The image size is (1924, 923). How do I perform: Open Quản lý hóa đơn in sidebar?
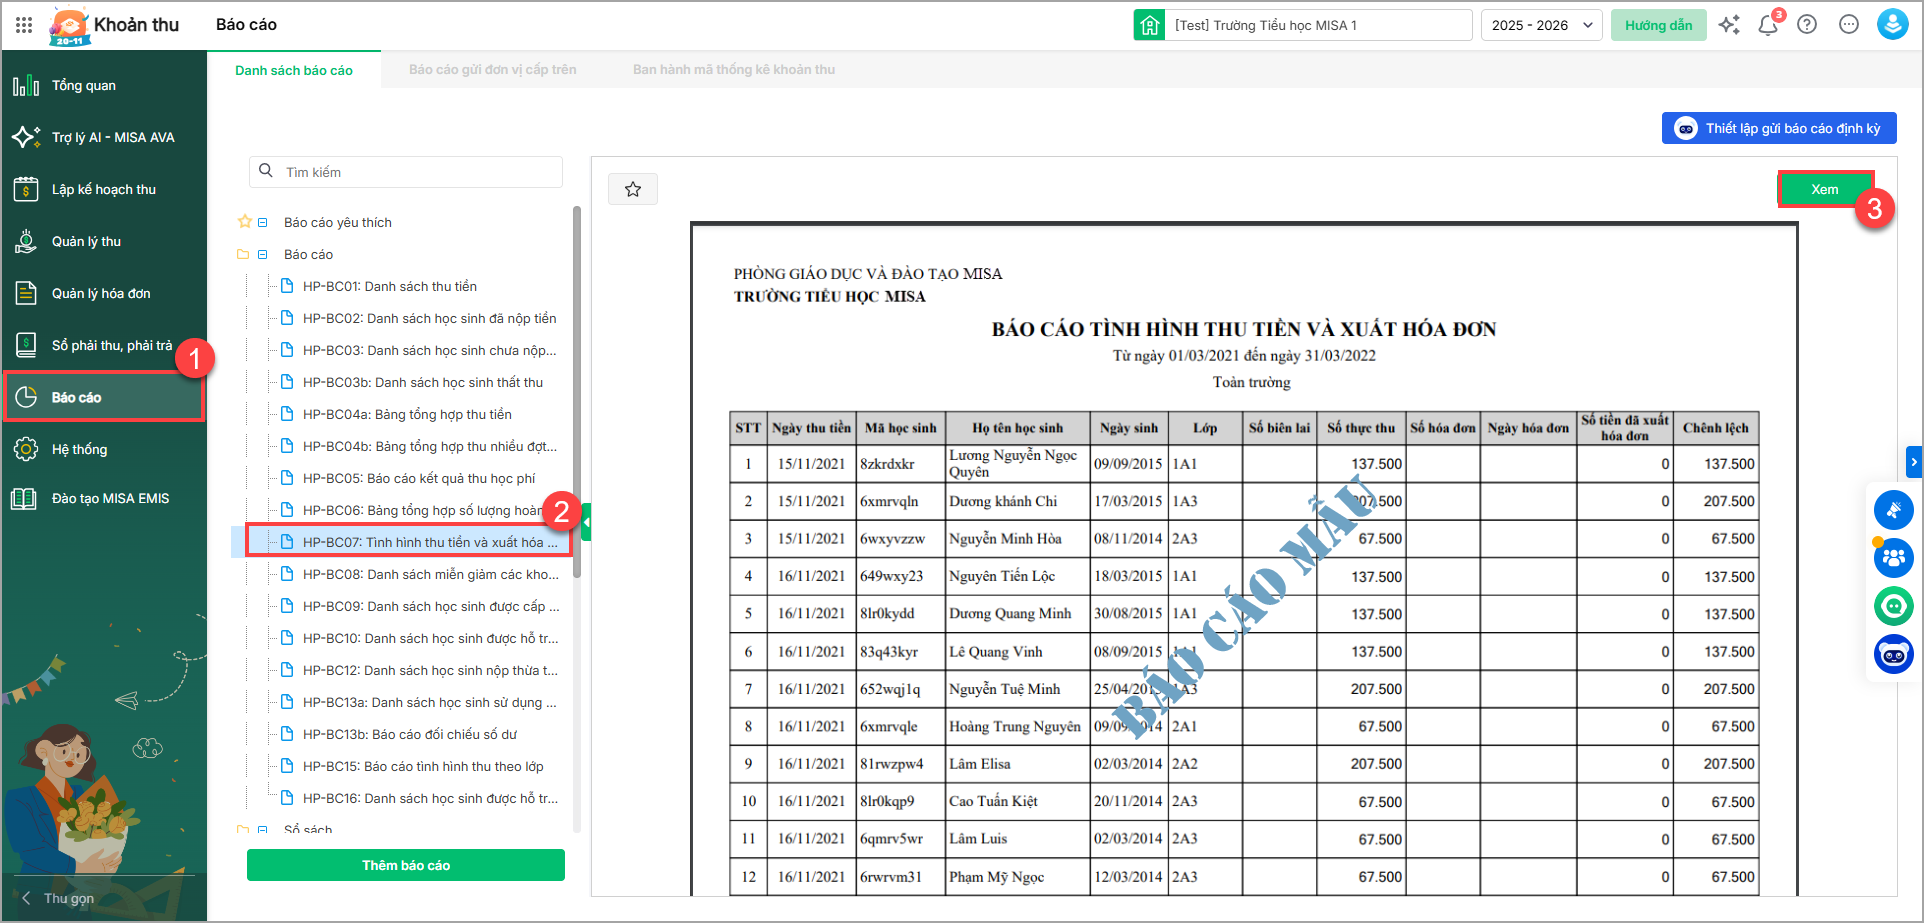[100, 293]
